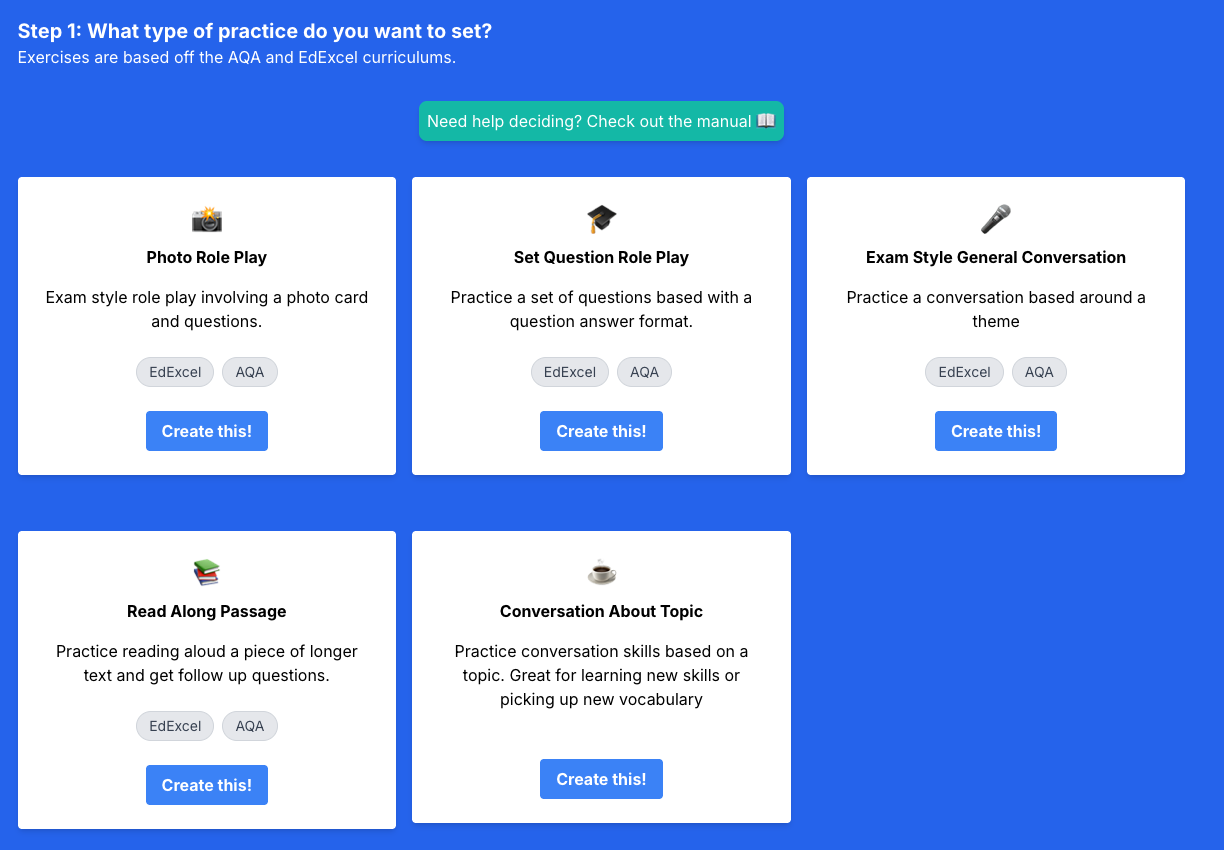Click the Conversation About Topic card title

pos(601,611)
